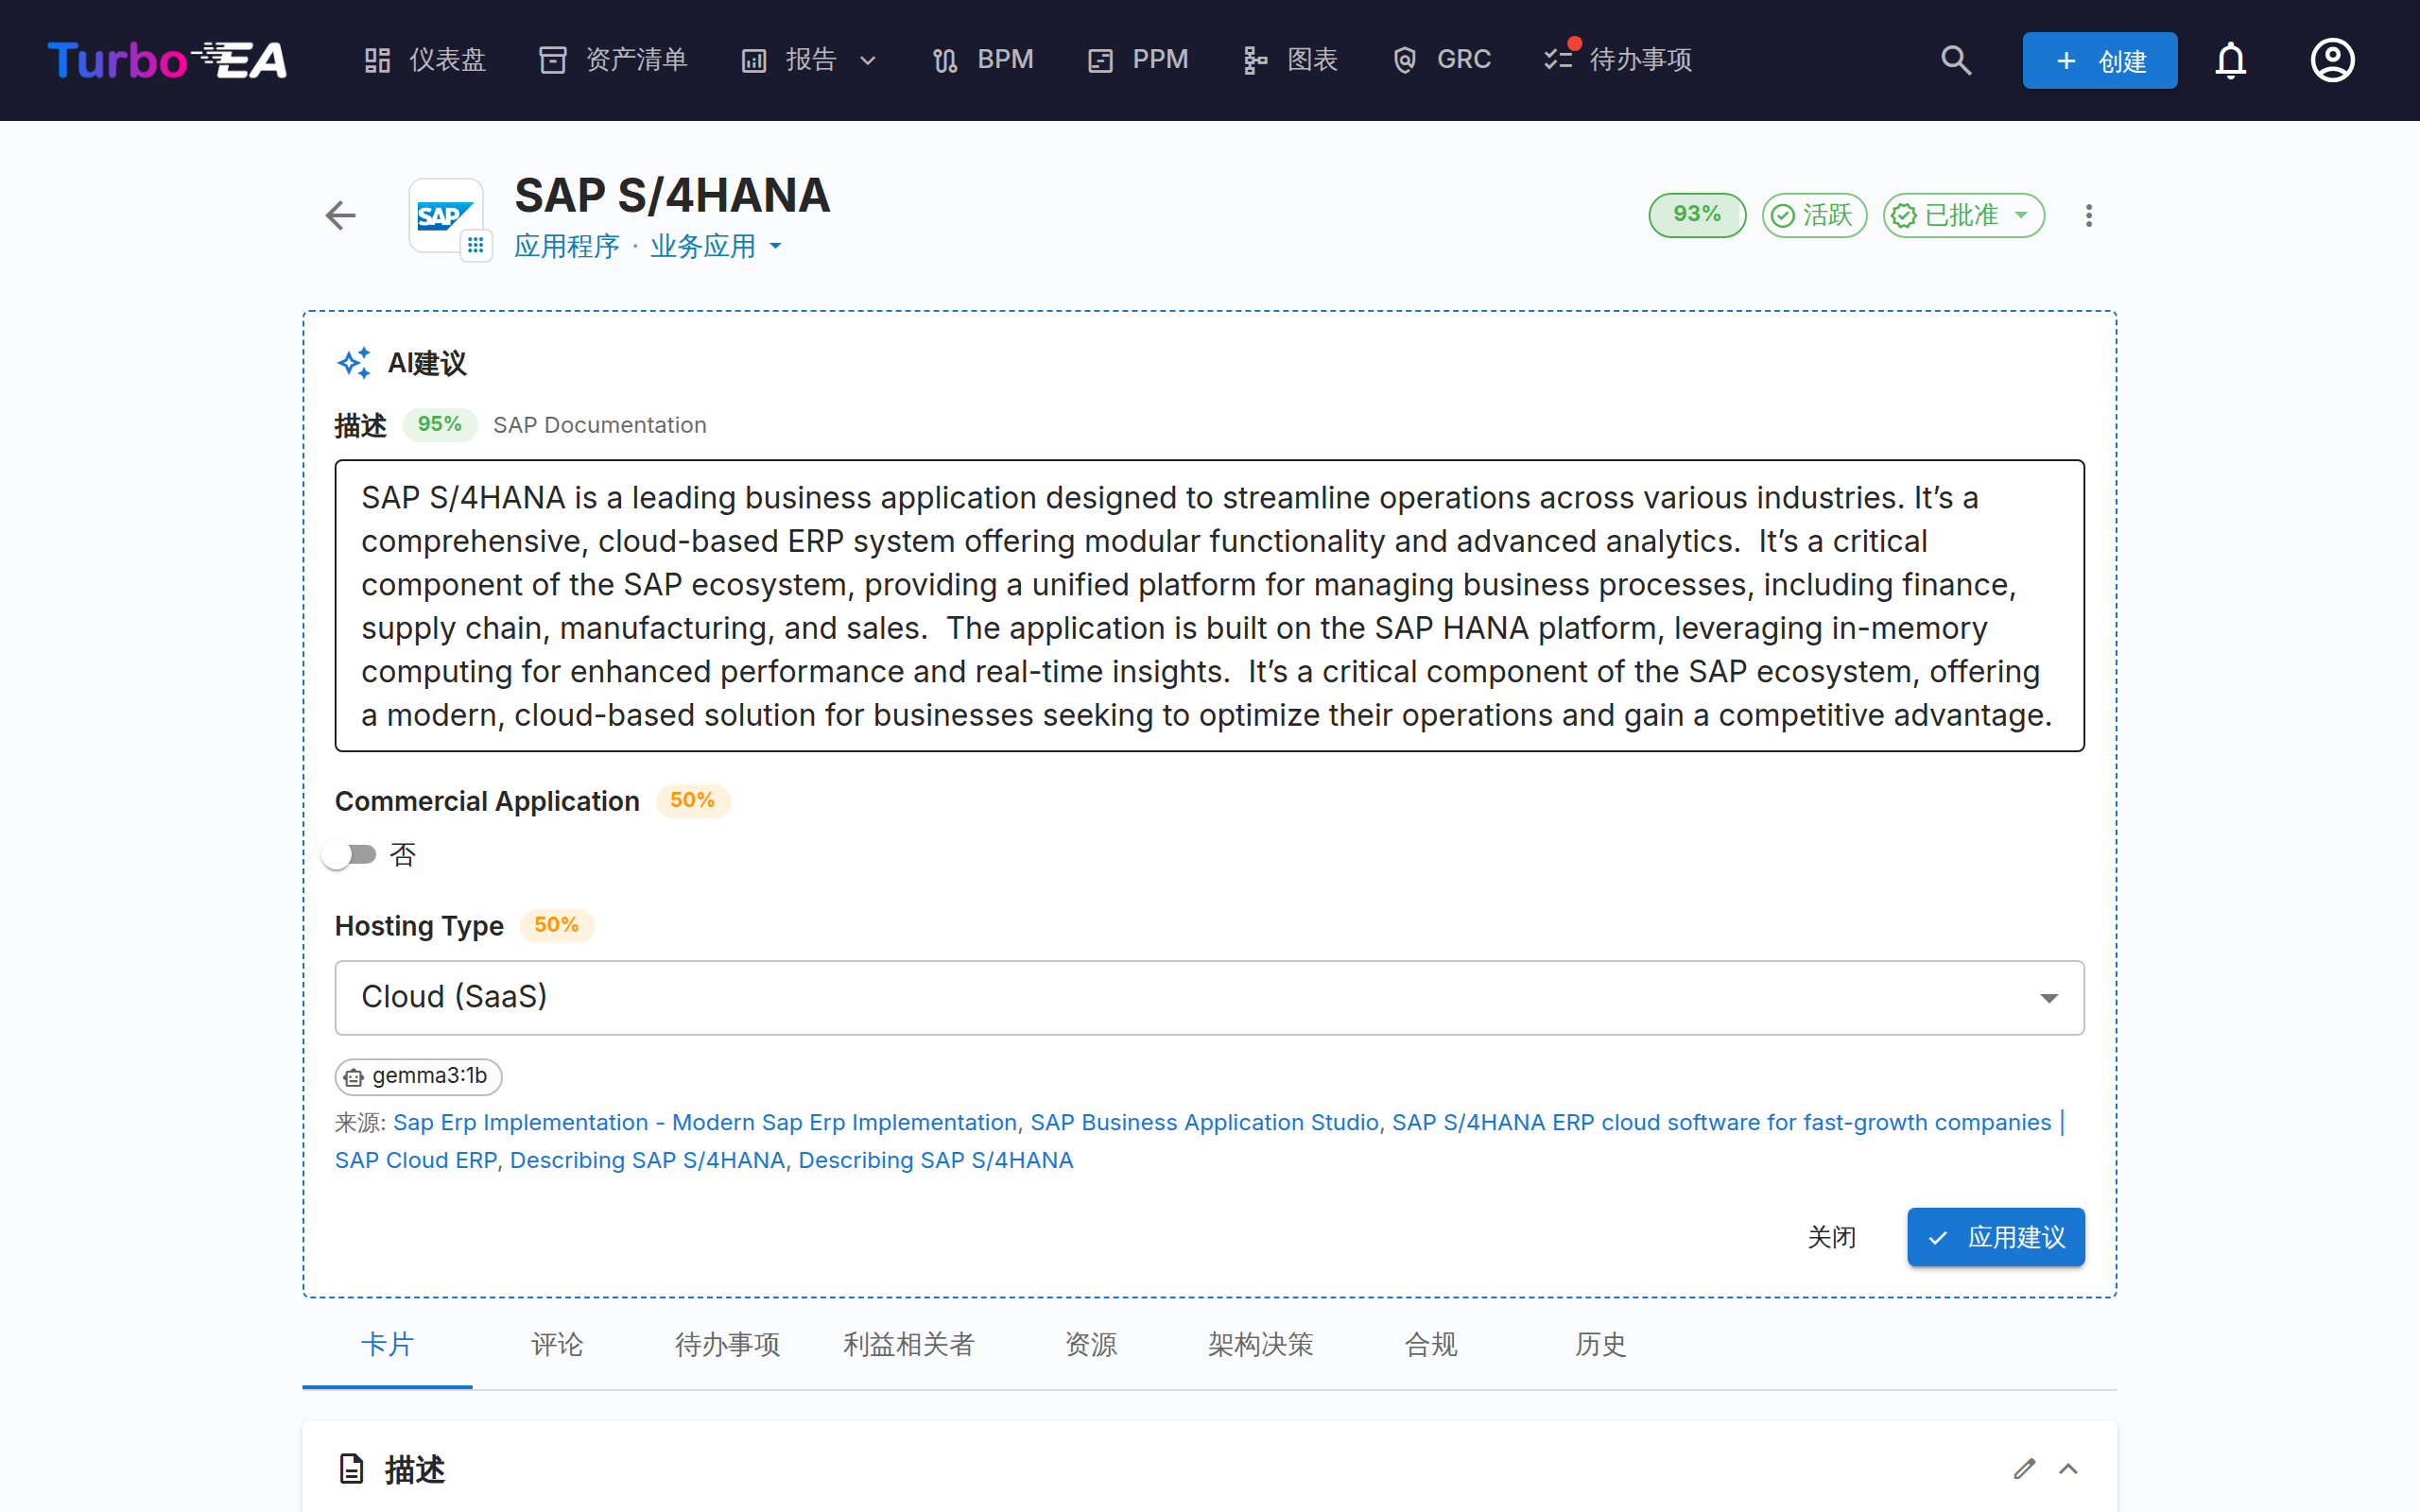Click the Turbo EA logo

[167, 60]
